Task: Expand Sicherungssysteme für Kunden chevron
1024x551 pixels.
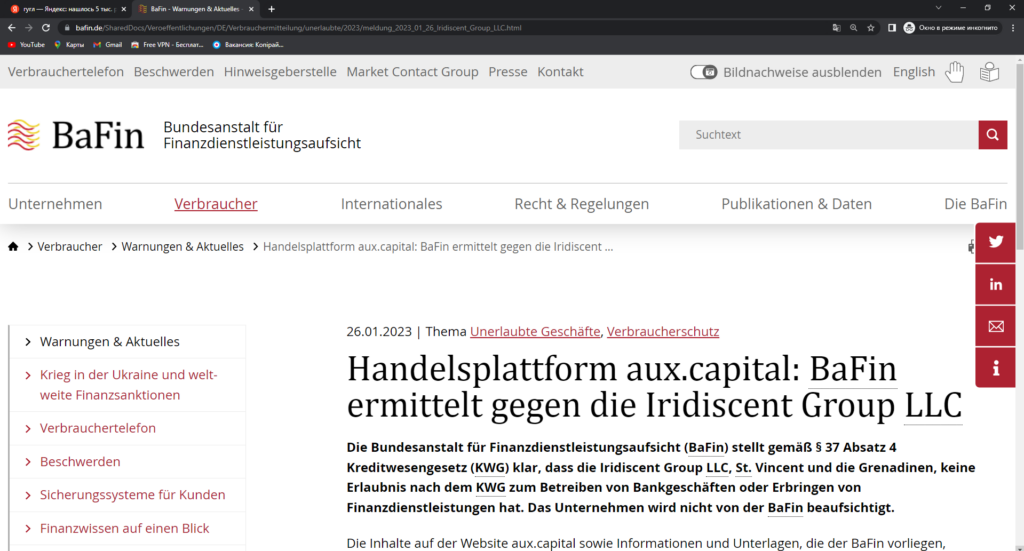Action: point(27,495)
